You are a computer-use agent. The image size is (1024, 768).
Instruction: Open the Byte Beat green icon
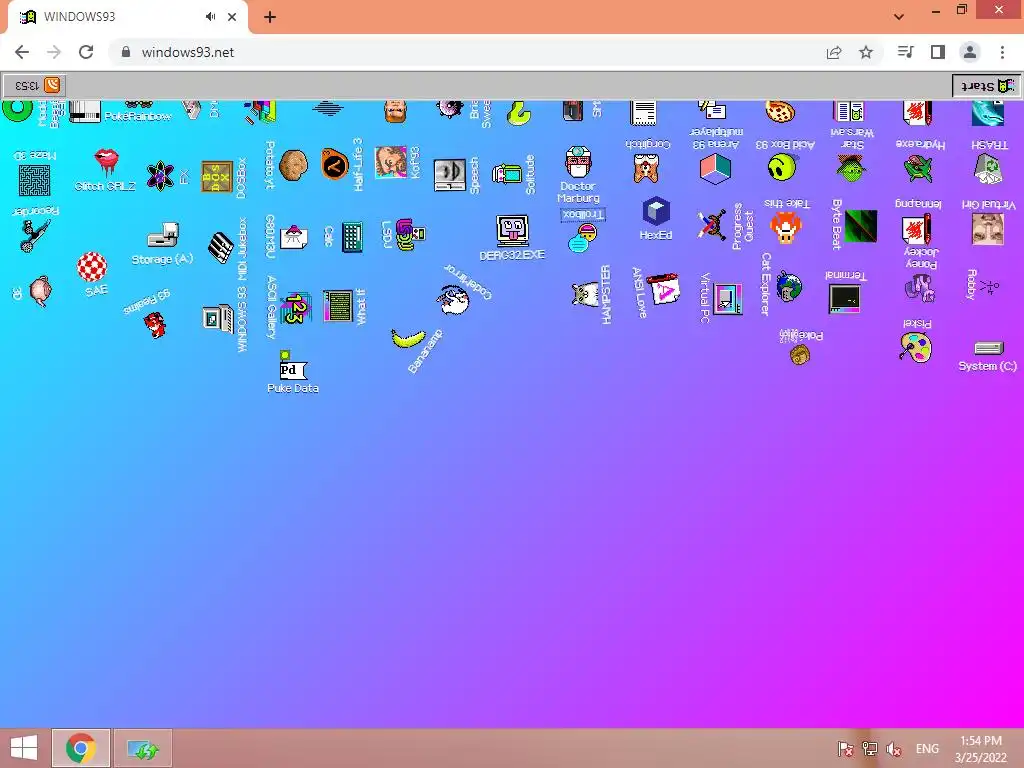[861, 226]
